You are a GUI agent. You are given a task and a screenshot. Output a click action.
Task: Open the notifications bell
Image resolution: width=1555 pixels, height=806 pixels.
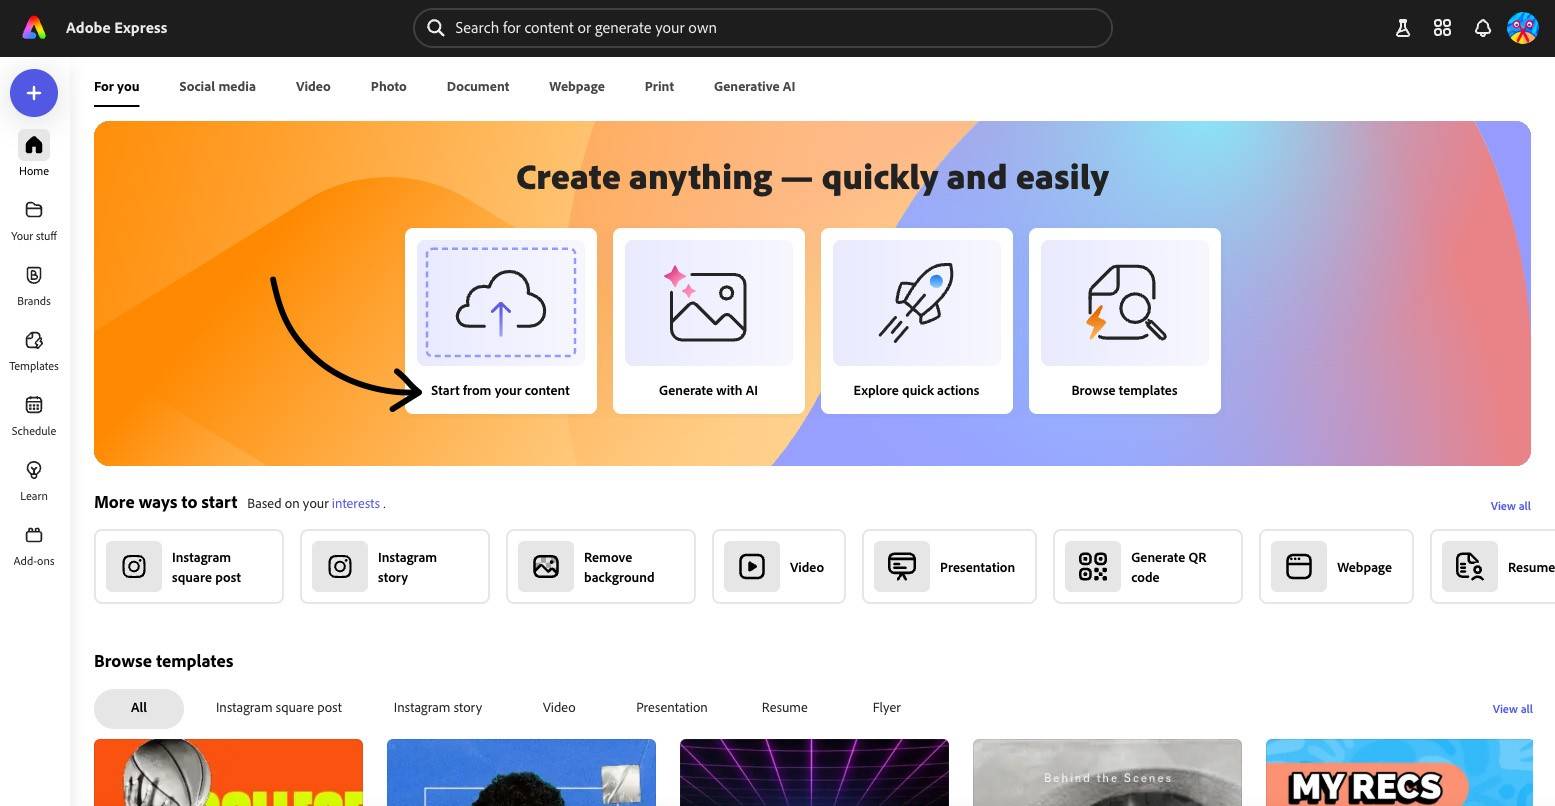[x=1482, y=28]
